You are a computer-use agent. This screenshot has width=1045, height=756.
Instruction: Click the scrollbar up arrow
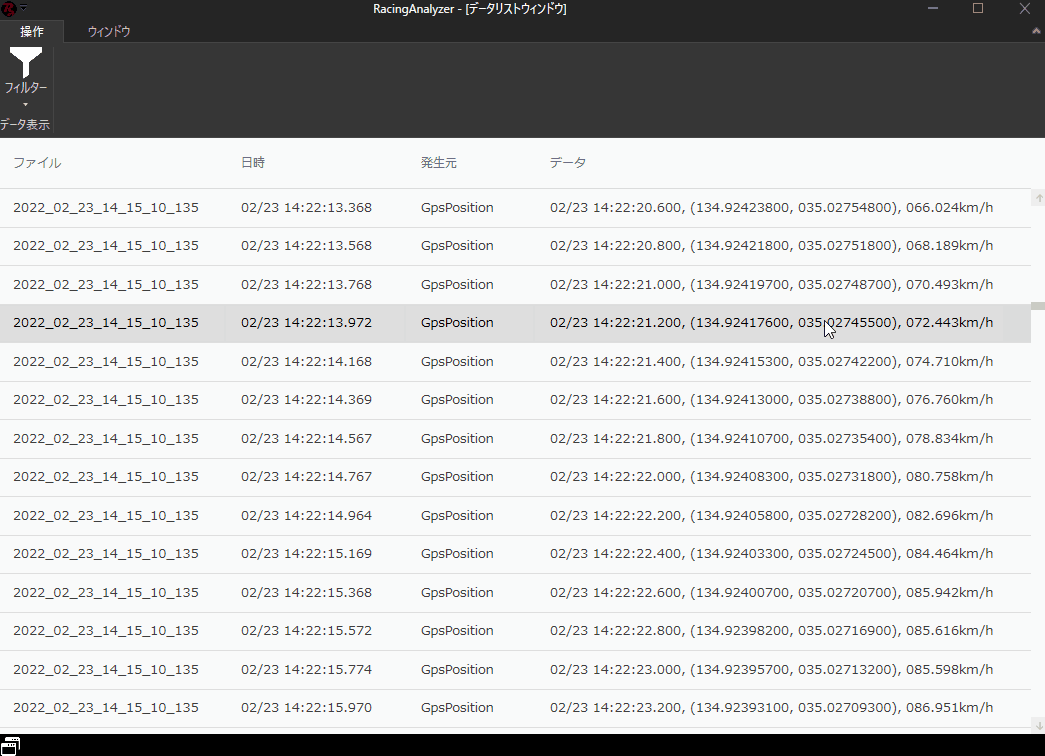[1039, 198]
